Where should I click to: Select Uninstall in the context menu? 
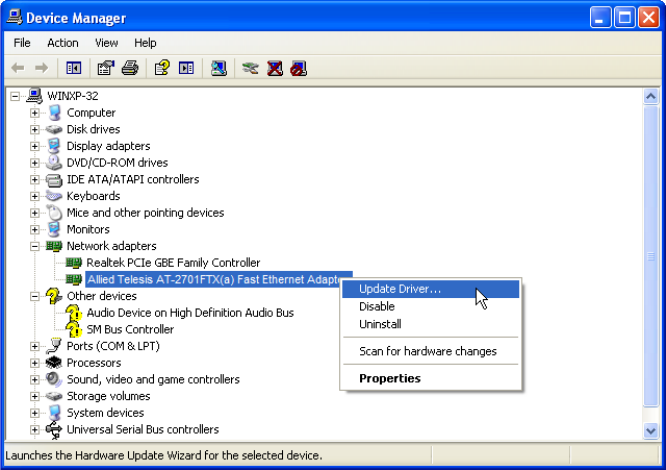379,324
